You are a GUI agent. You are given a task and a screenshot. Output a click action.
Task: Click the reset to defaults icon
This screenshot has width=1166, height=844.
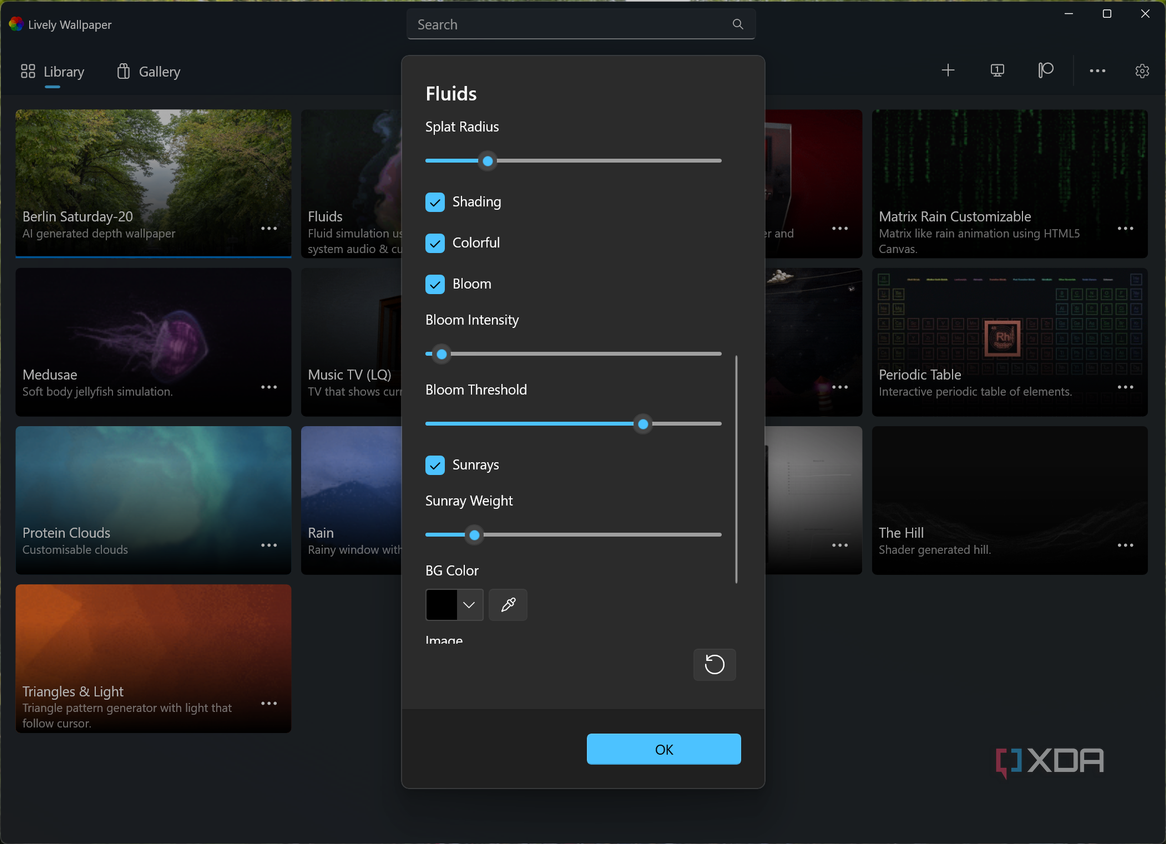(x=715, y=664)
